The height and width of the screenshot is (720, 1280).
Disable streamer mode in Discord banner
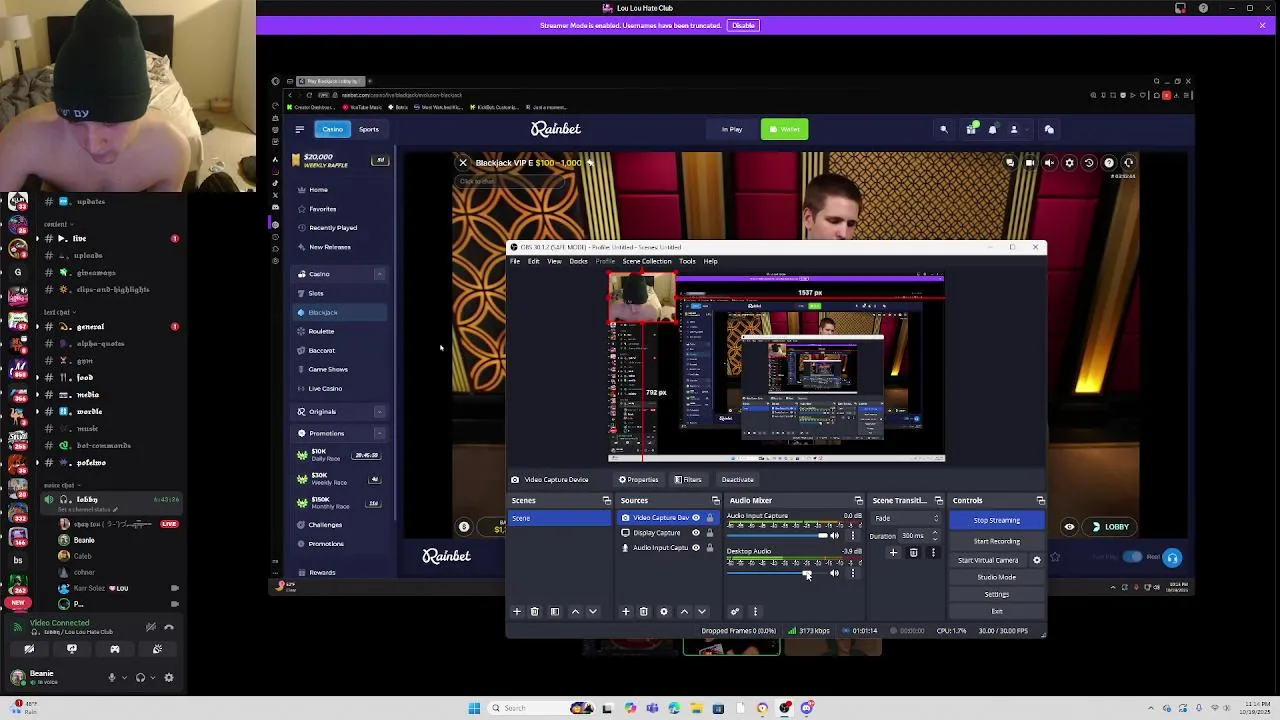tap(743, 25)
